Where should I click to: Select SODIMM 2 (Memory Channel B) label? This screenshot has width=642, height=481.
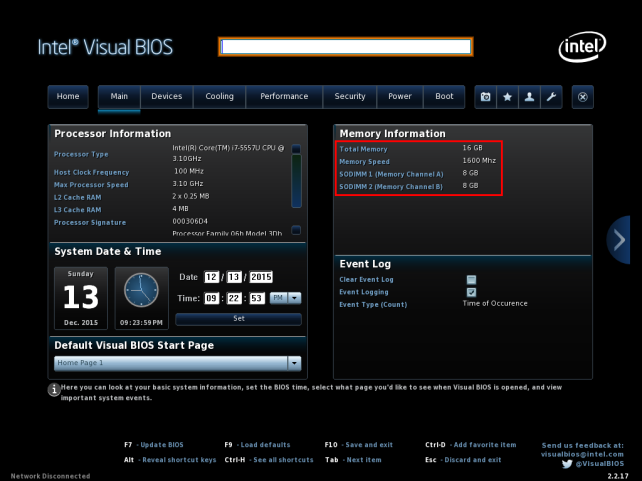point(391,187)
